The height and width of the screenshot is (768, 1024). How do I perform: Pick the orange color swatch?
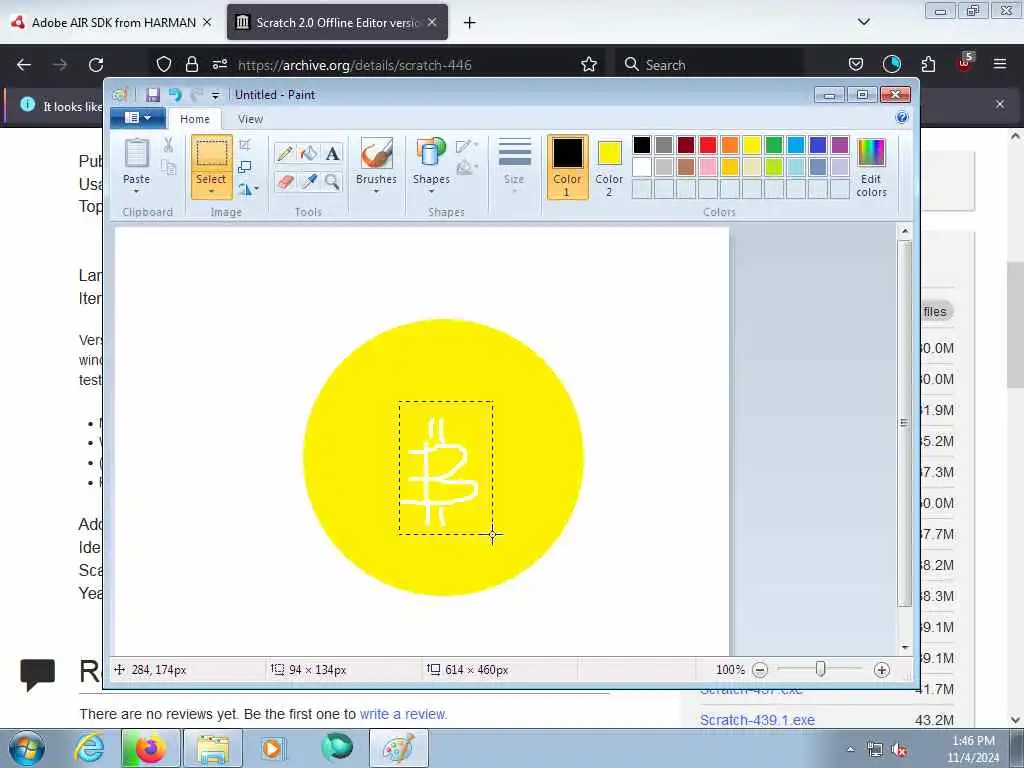730,145
